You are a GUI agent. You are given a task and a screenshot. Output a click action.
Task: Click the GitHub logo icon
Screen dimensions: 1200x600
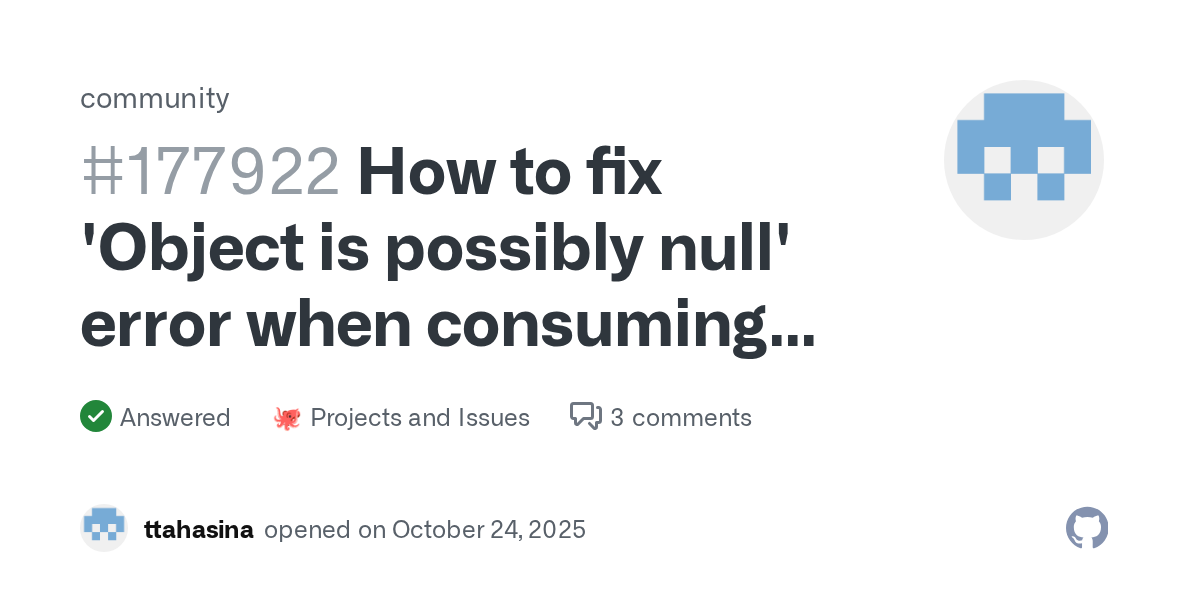coord(1087,528)
